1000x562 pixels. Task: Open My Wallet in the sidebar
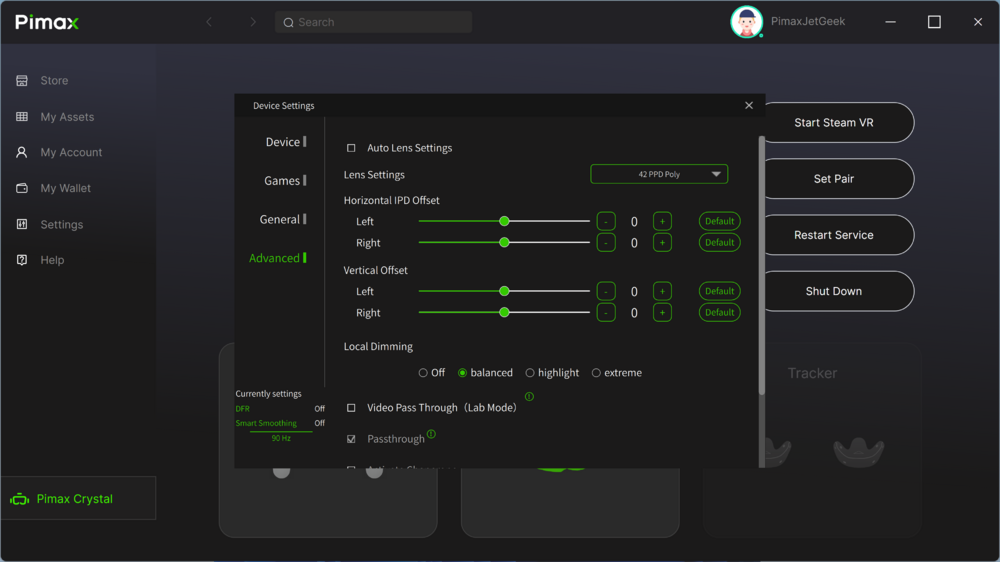[66, 188]
